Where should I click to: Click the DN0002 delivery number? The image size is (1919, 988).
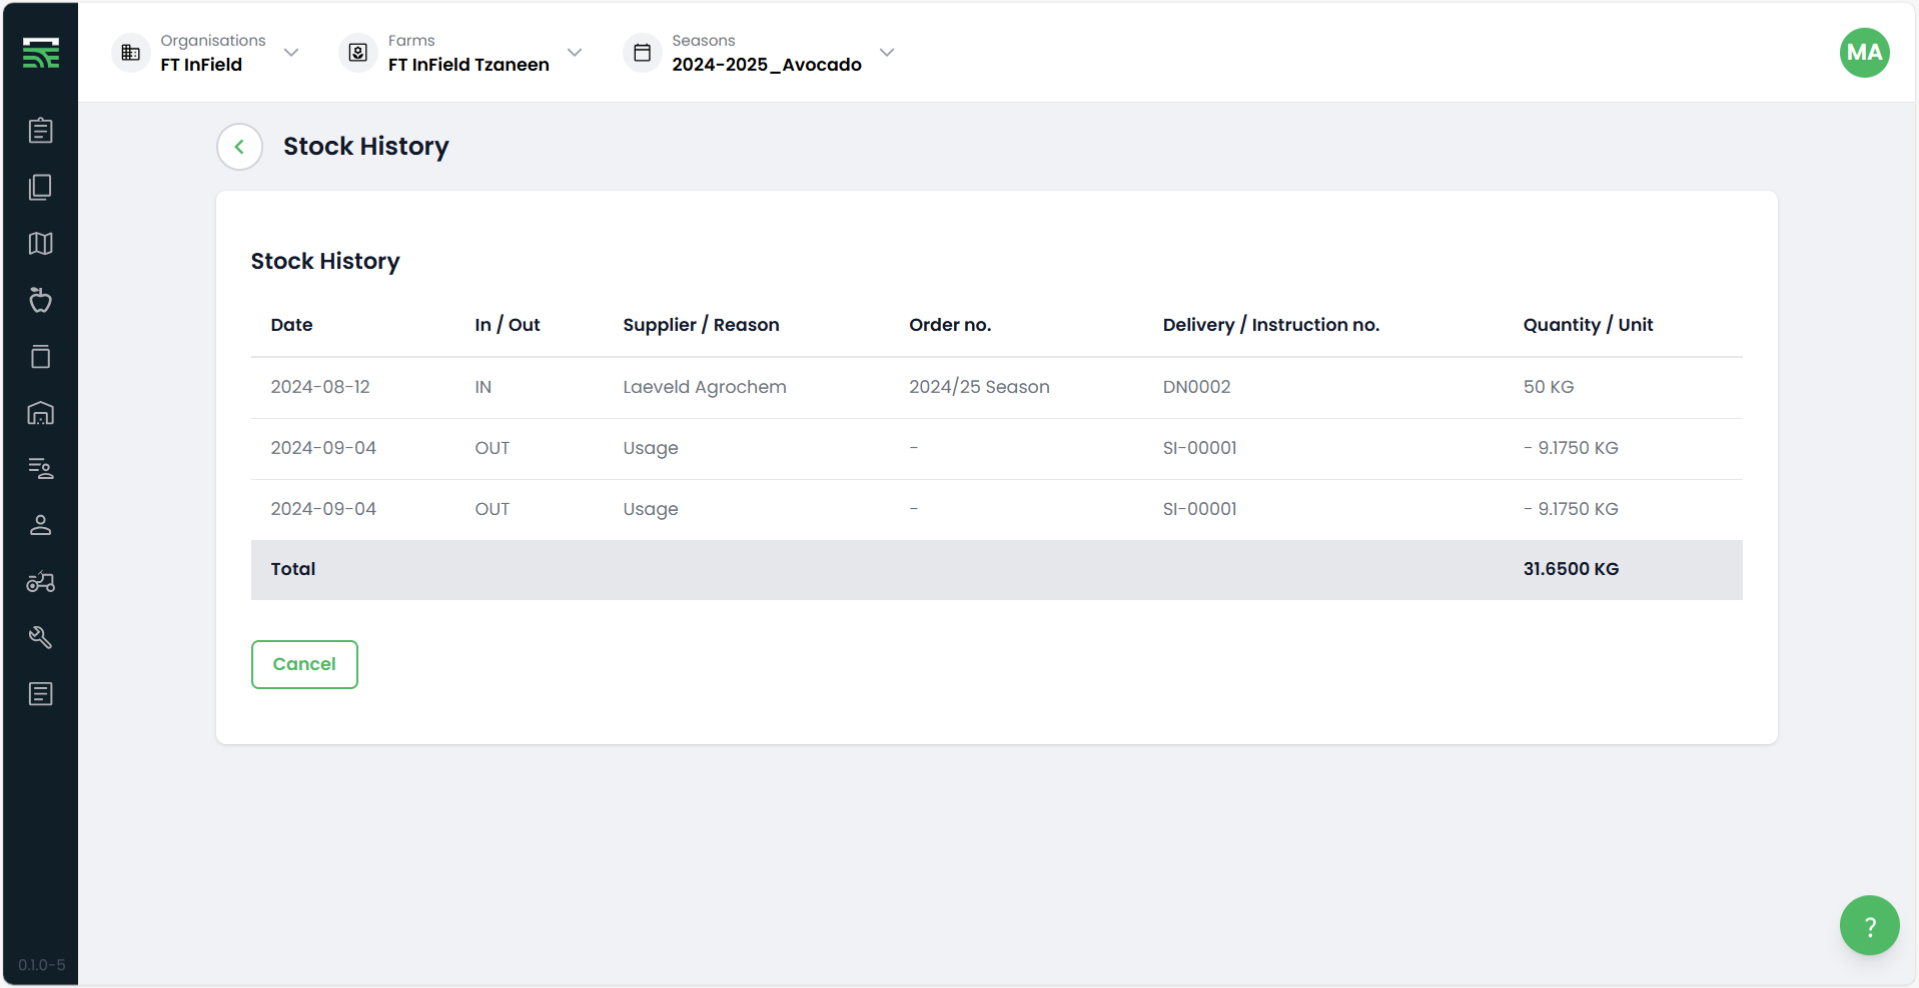click(x=1197, y=387)
